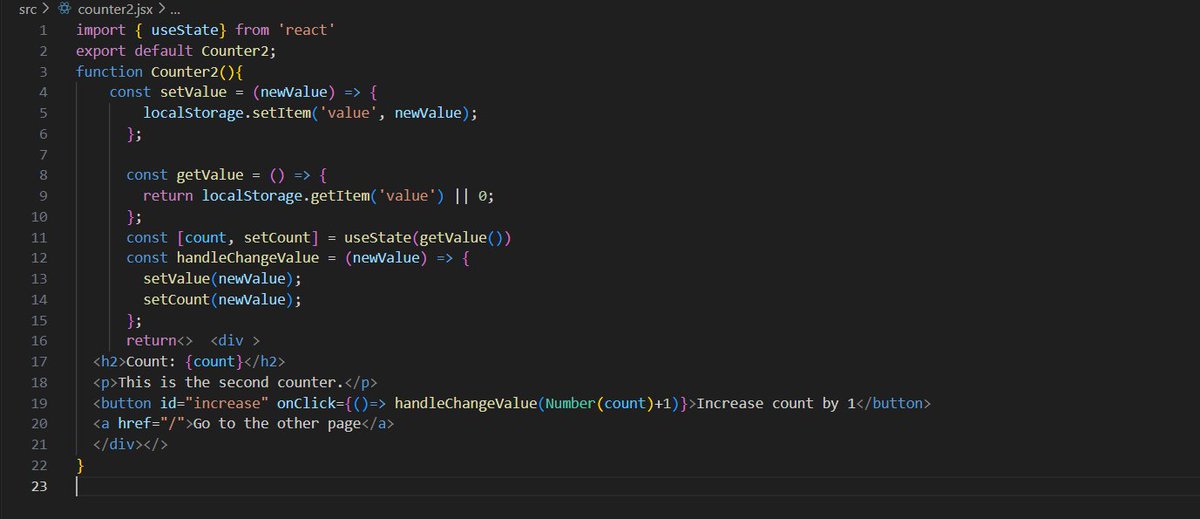The height and width of the screenshot is (519, 1200).
Task: Click the 'import' keyword on line 1
Action: click(101, 30)
